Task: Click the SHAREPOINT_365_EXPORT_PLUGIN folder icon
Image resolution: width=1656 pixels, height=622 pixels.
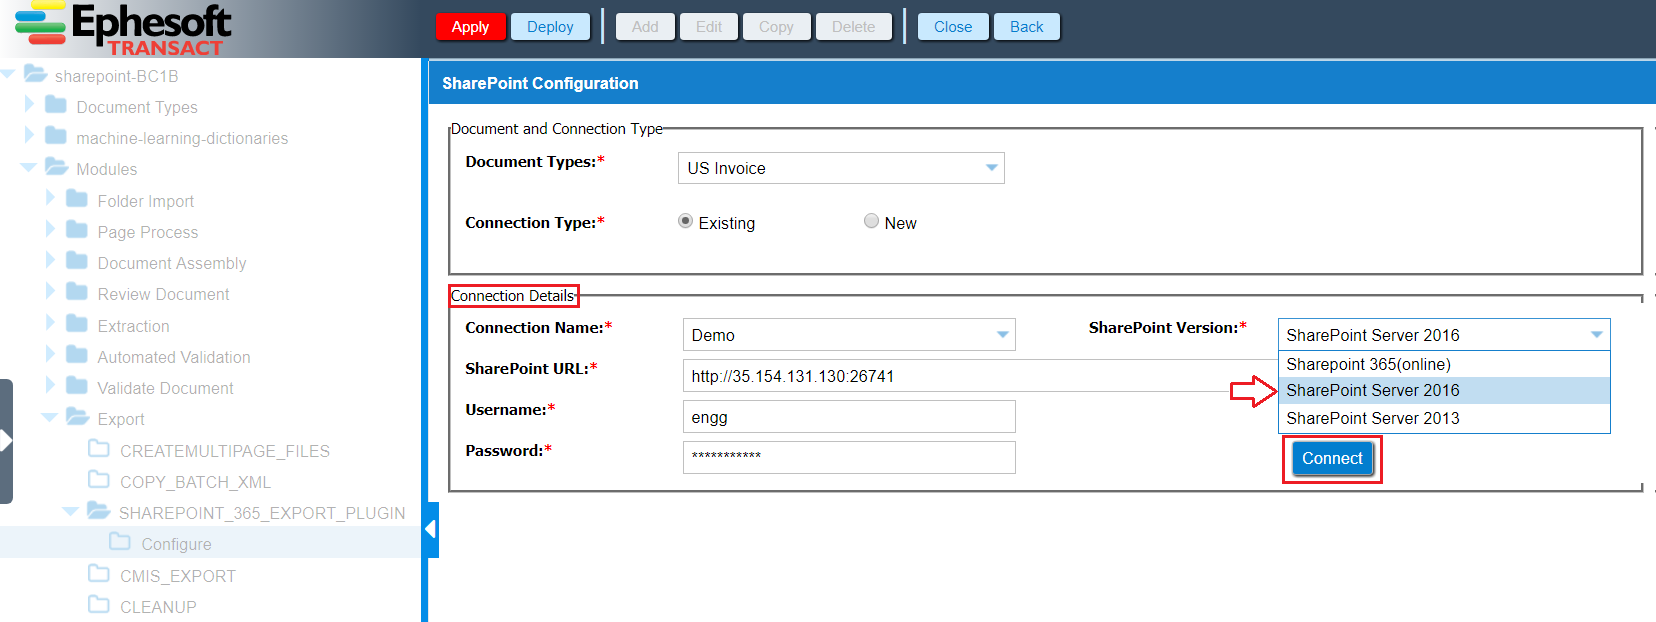Action: pyautogui.click(x=99, y=511)
